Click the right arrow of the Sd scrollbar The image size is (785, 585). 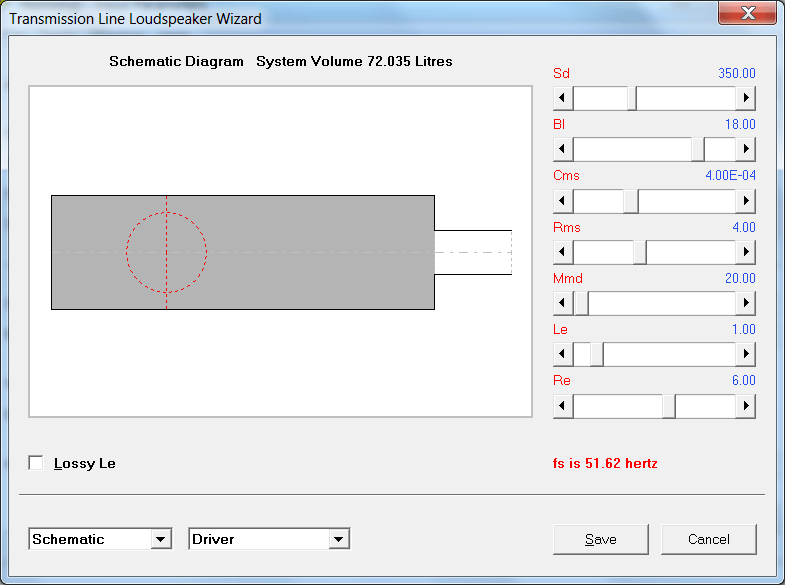(745, 98)
